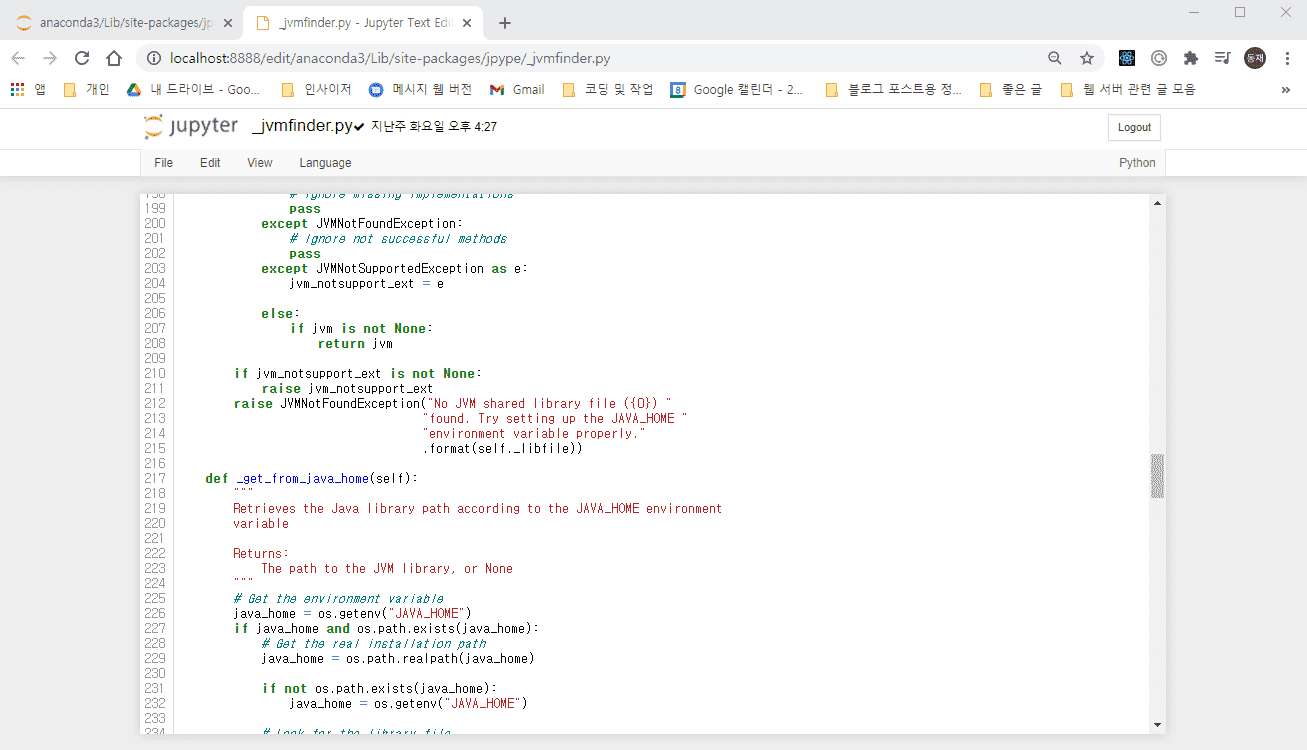Open the 코딩 및 작업 bookmark folder
The width and height of the screenshot is (1307, 750).
(x=608, y=89)
